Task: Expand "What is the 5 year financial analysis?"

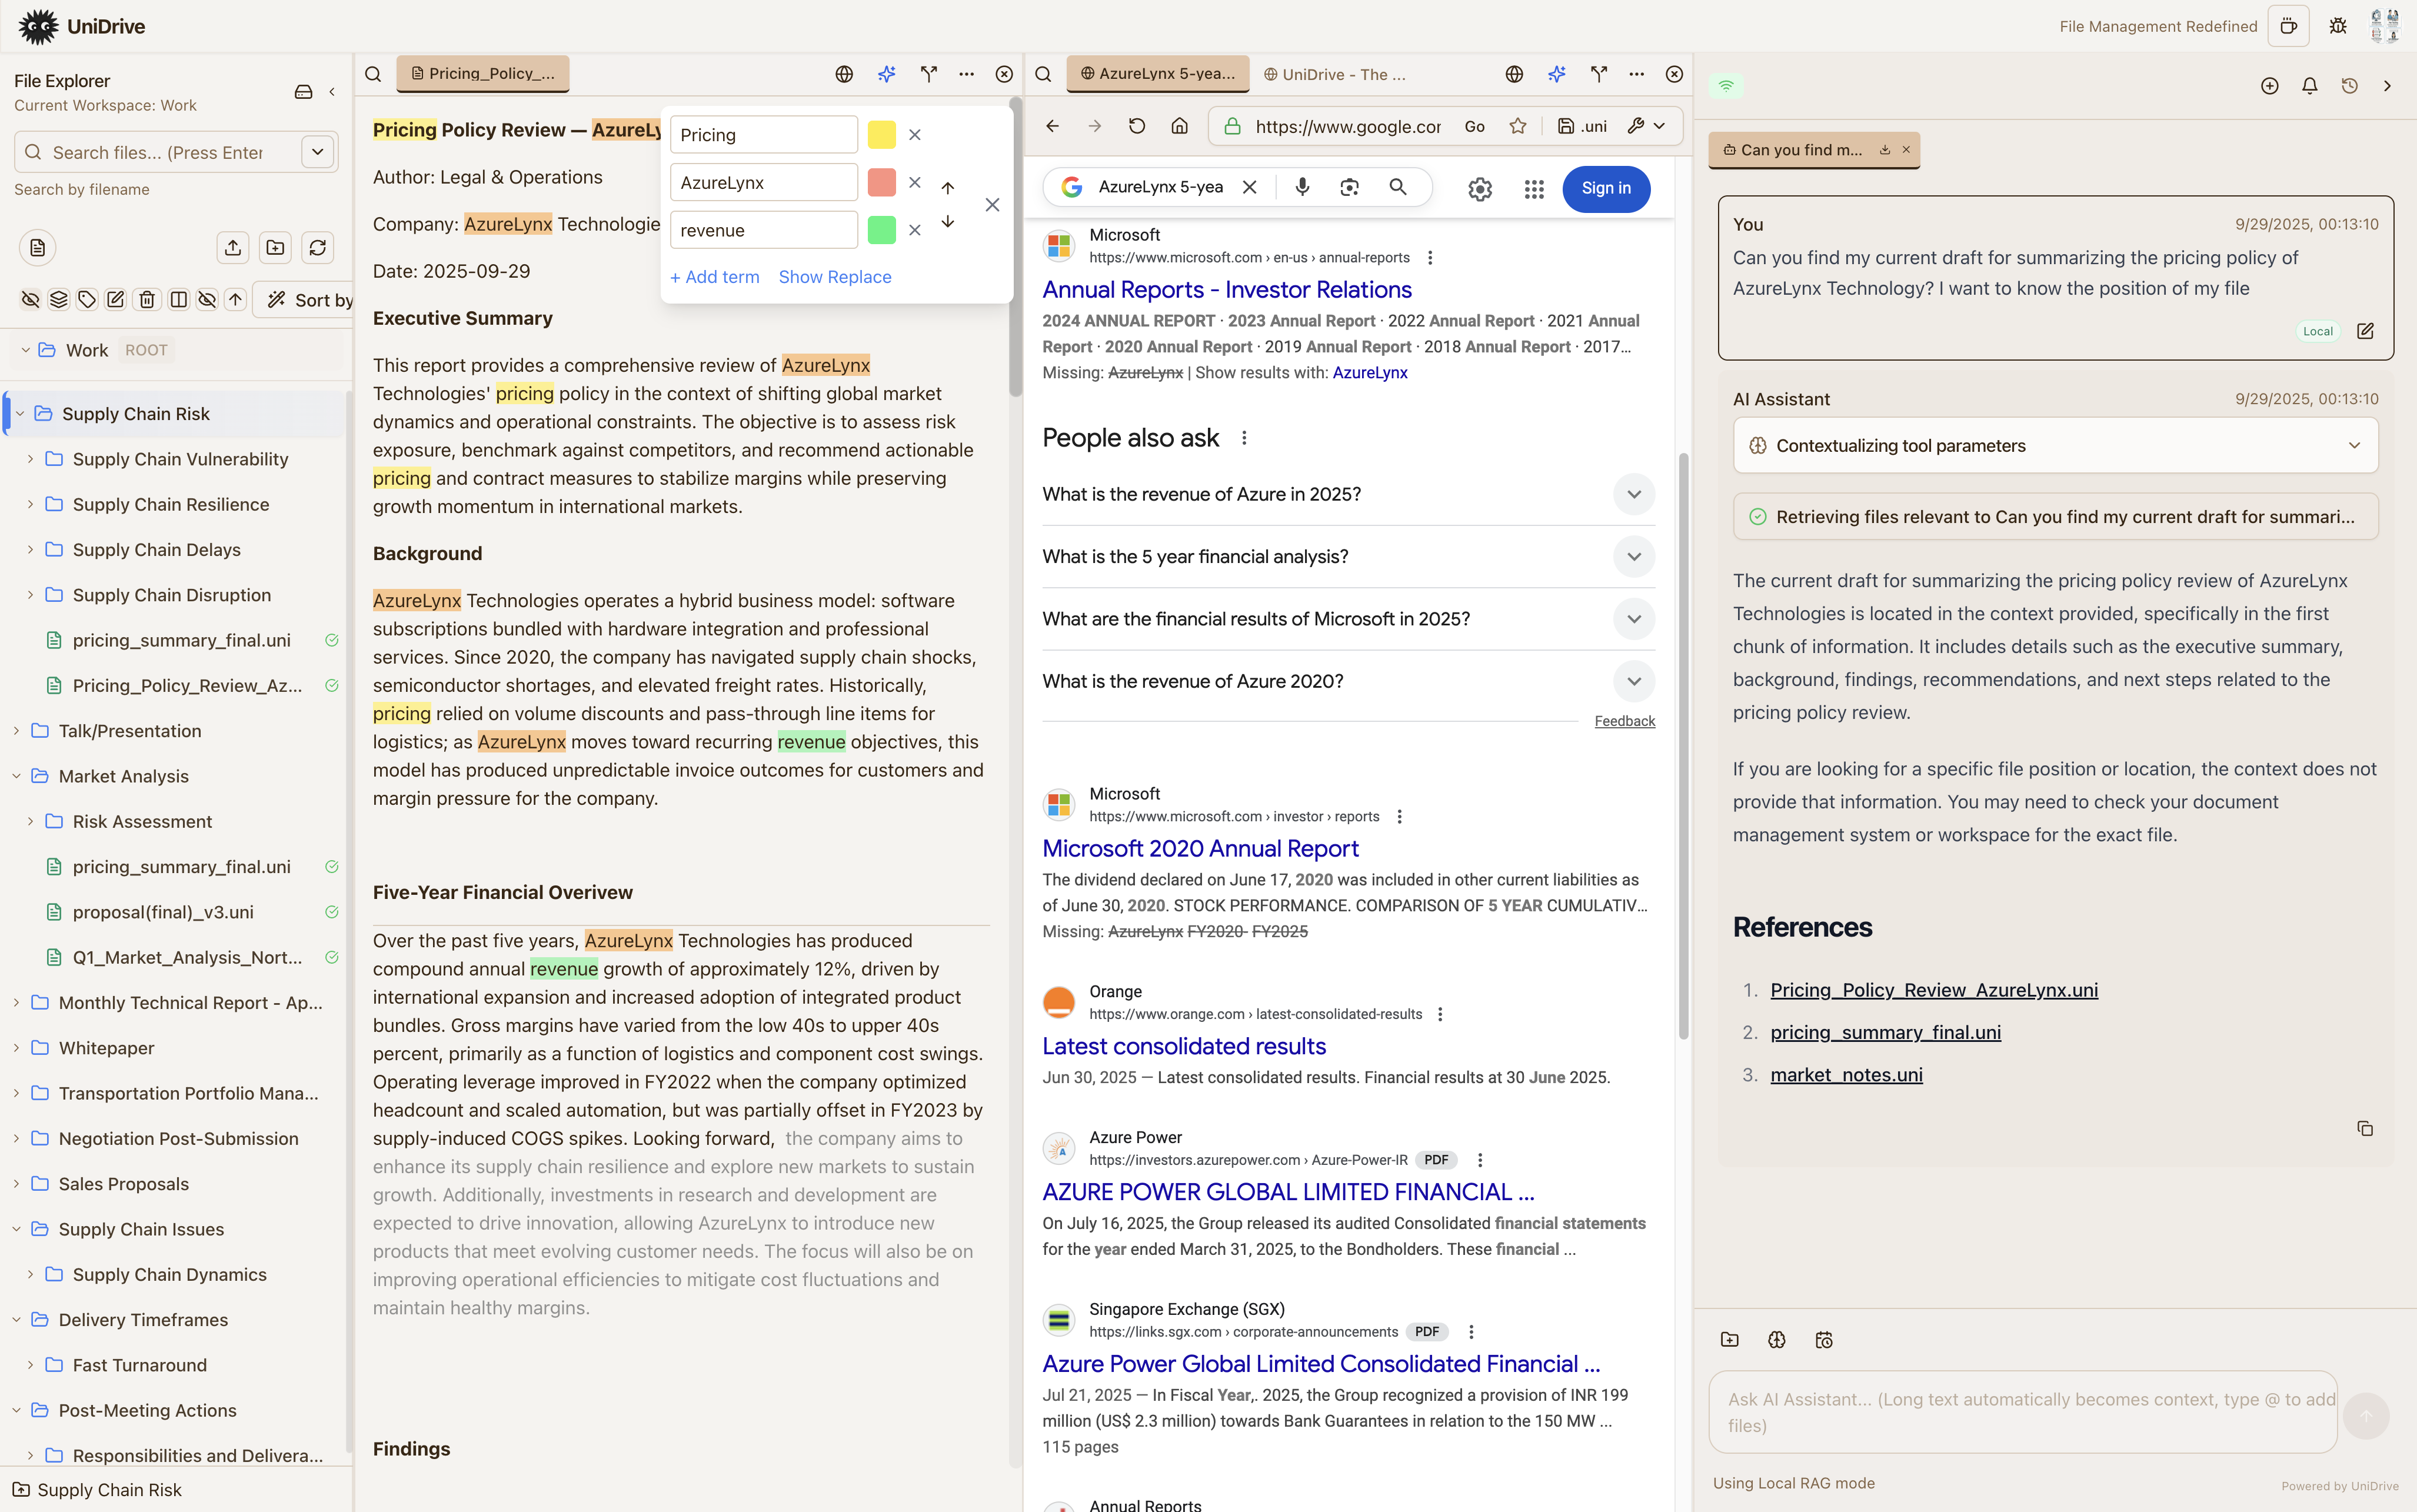Action: [x=1633, y=557]
